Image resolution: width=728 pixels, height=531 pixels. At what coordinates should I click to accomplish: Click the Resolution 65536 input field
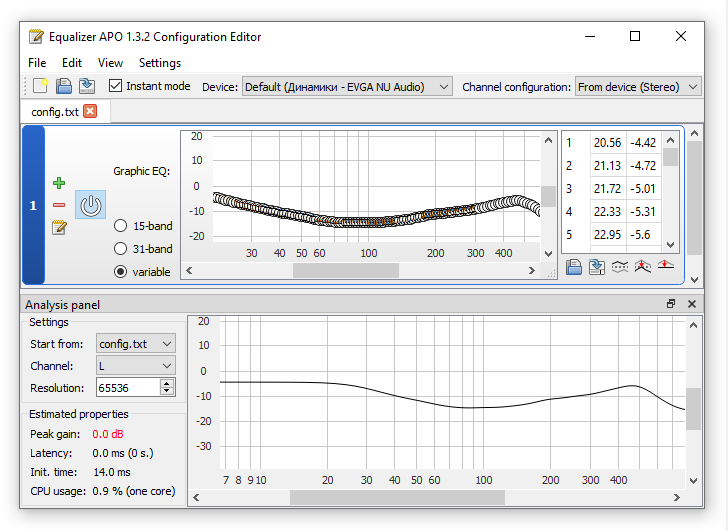coord(128,388)
